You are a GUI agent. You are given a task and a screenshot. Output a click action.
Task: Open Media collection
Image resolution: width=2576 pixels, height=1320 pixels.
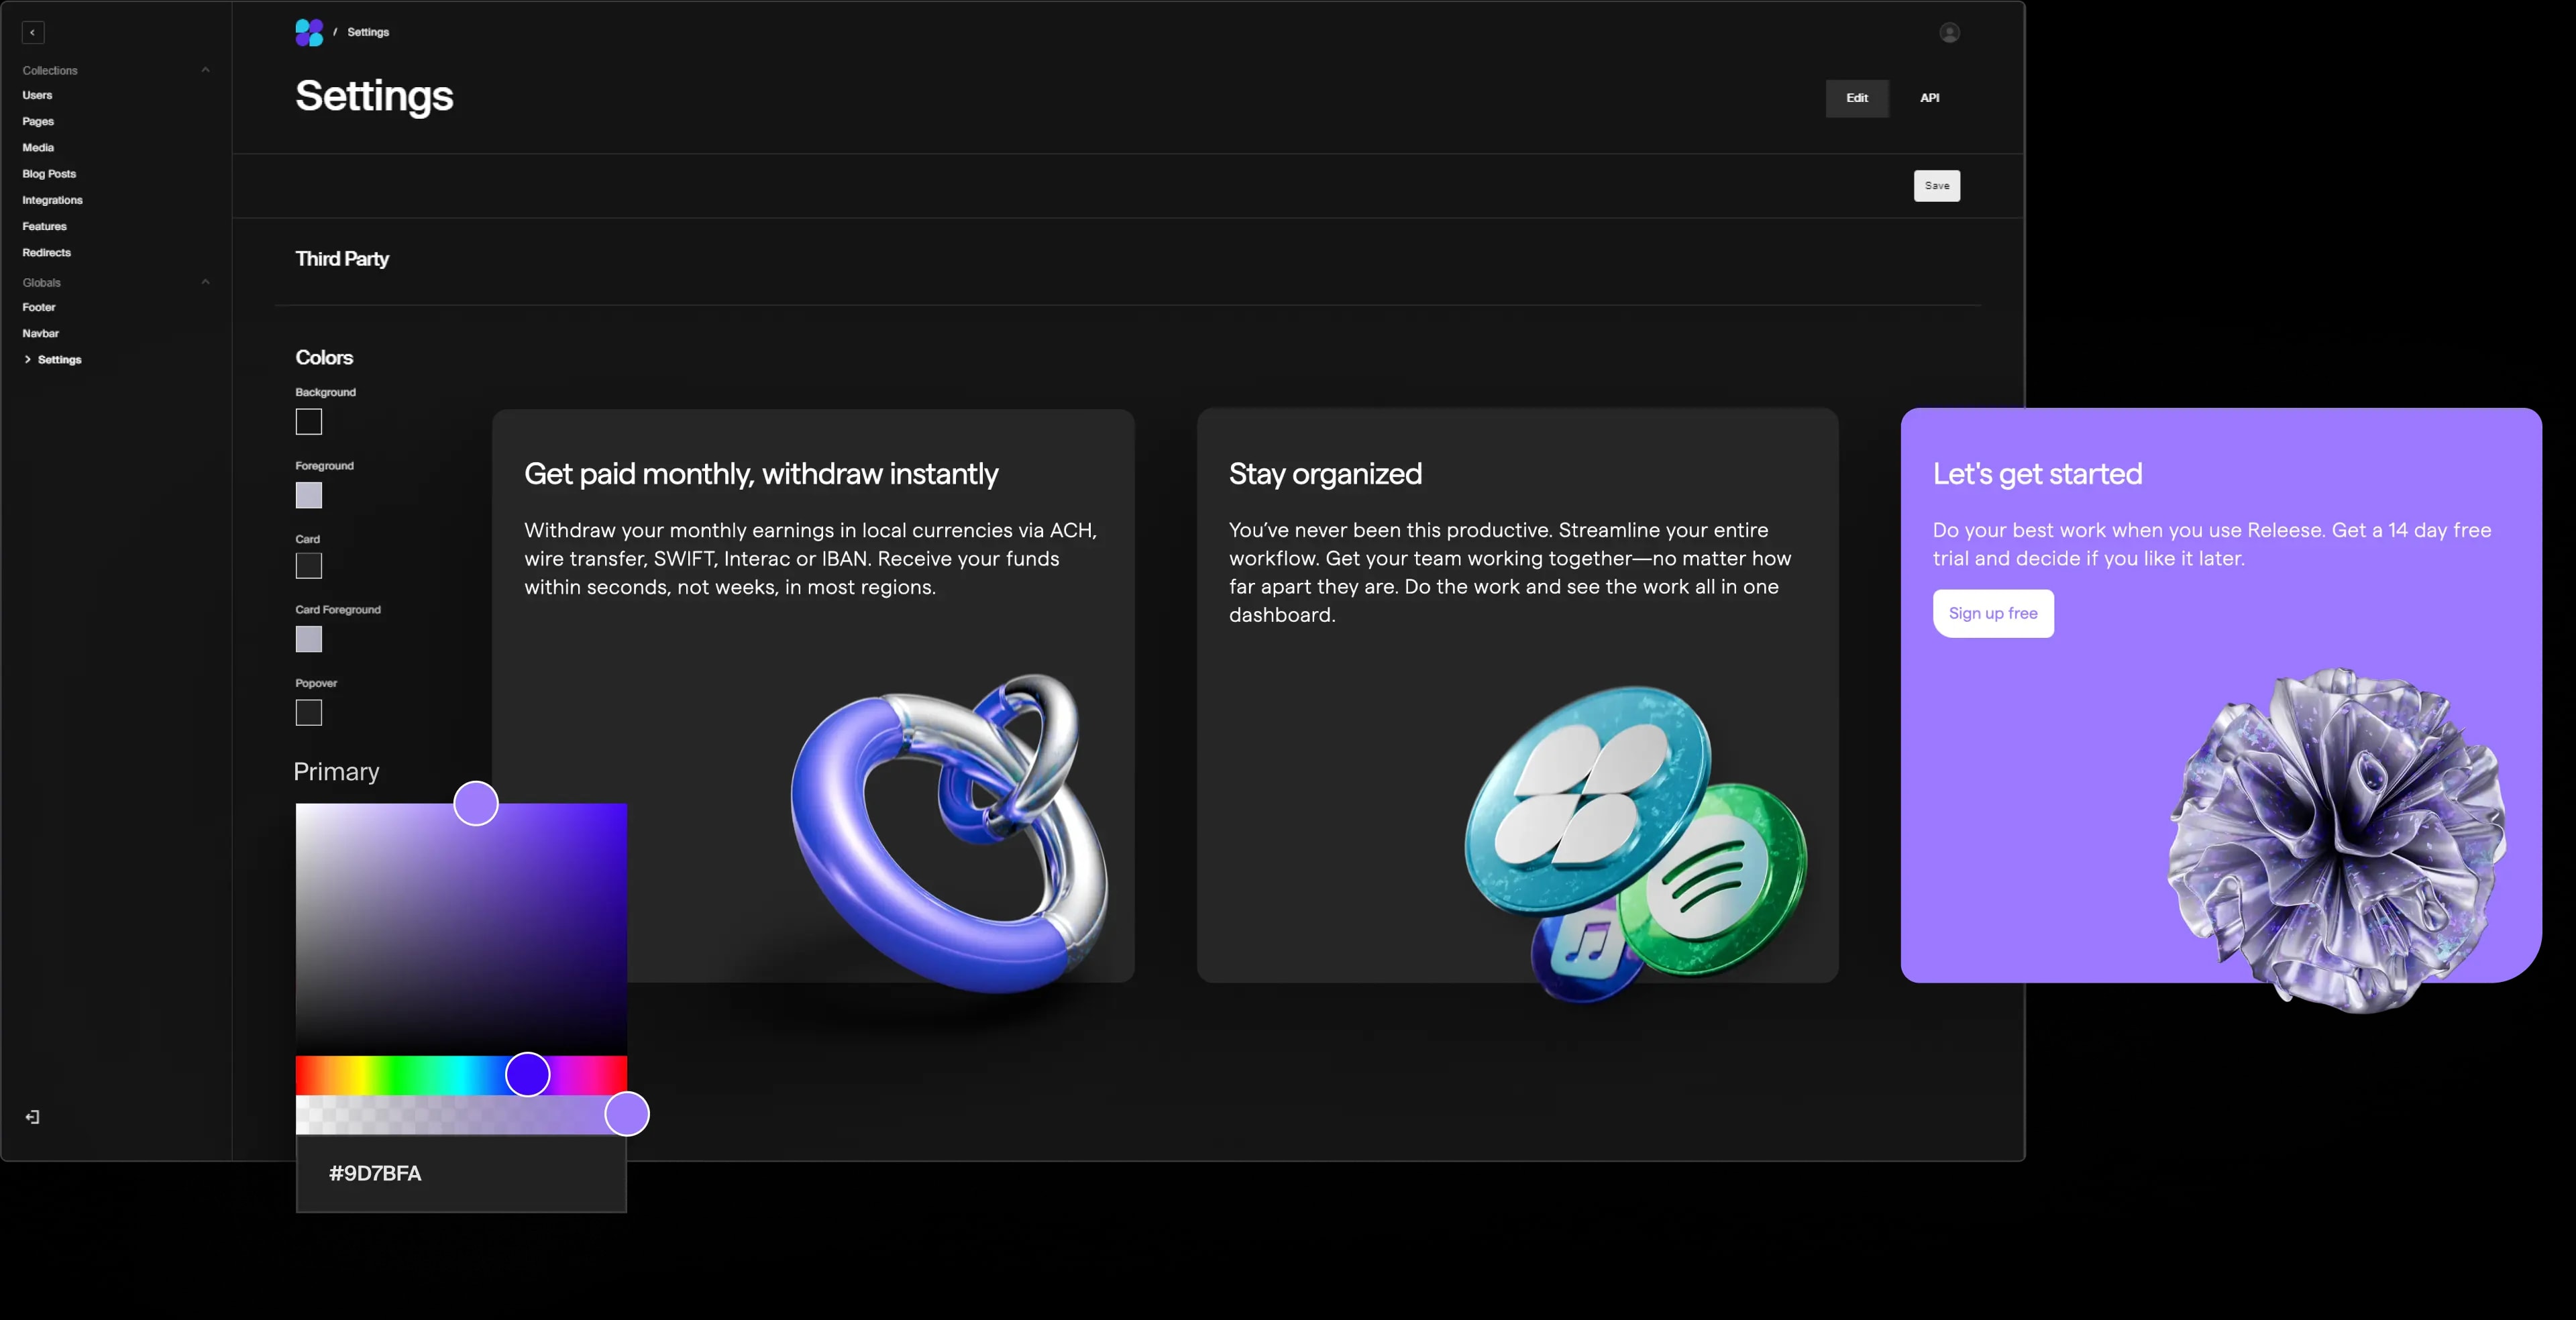38,147
